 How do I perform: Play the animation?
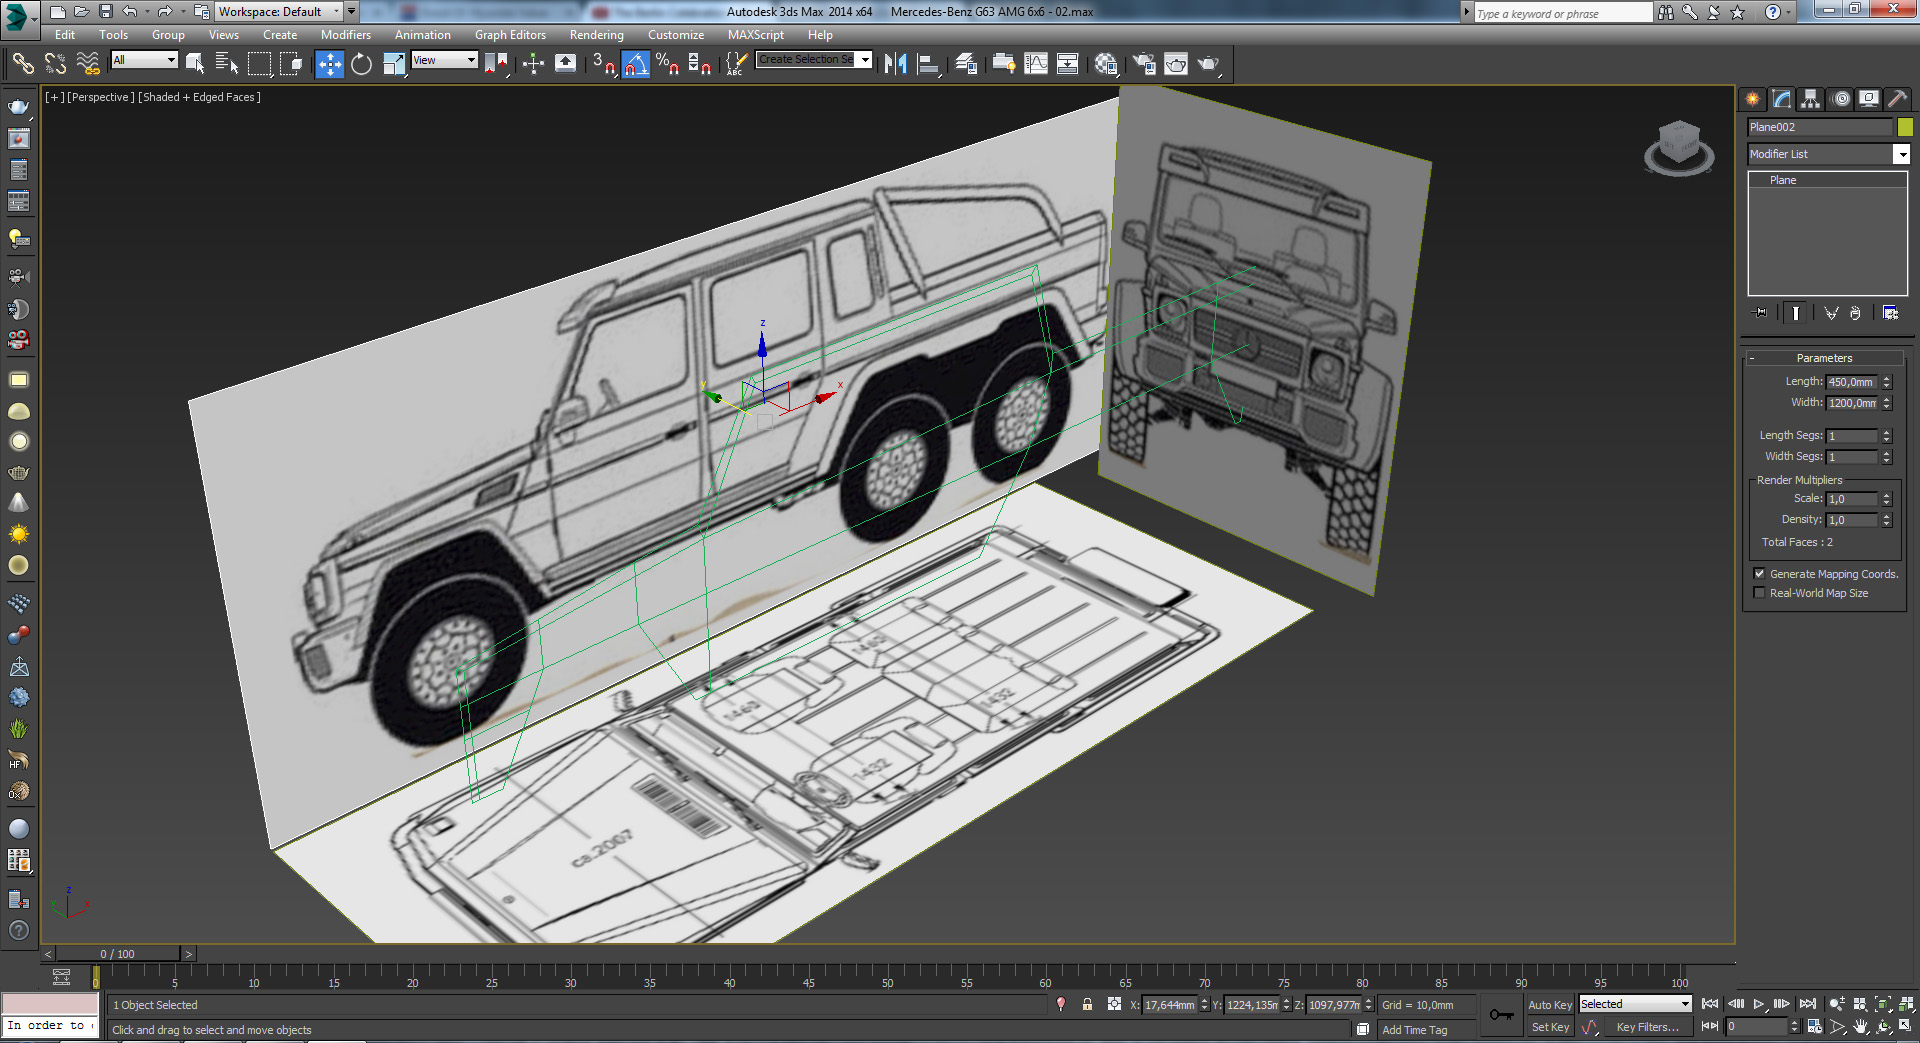[x=1758, y=1004]
